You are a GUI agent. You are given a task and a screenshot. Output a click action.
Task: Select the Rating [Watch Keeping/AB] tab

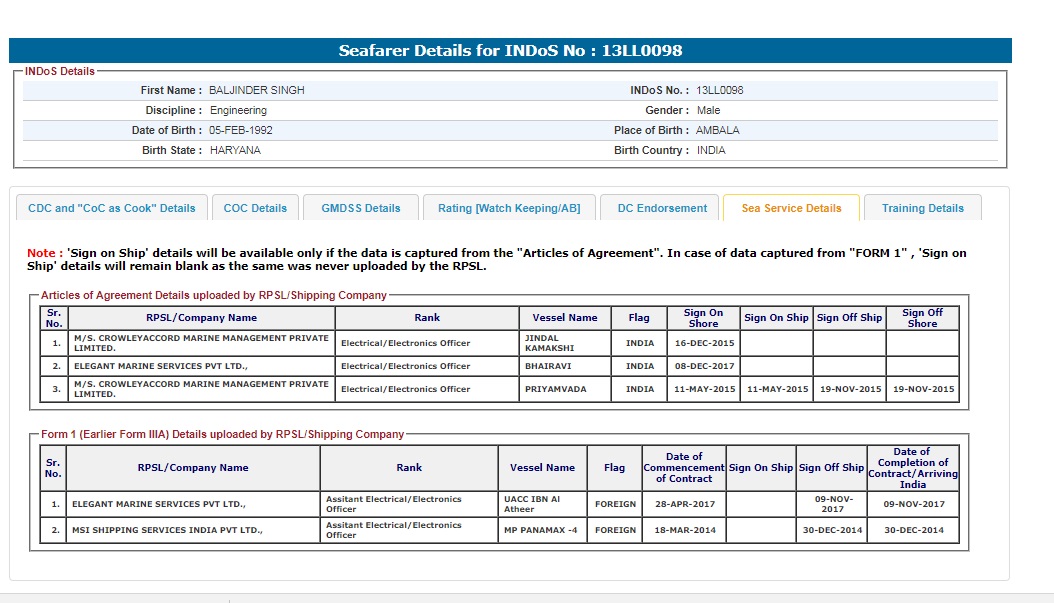509,208
